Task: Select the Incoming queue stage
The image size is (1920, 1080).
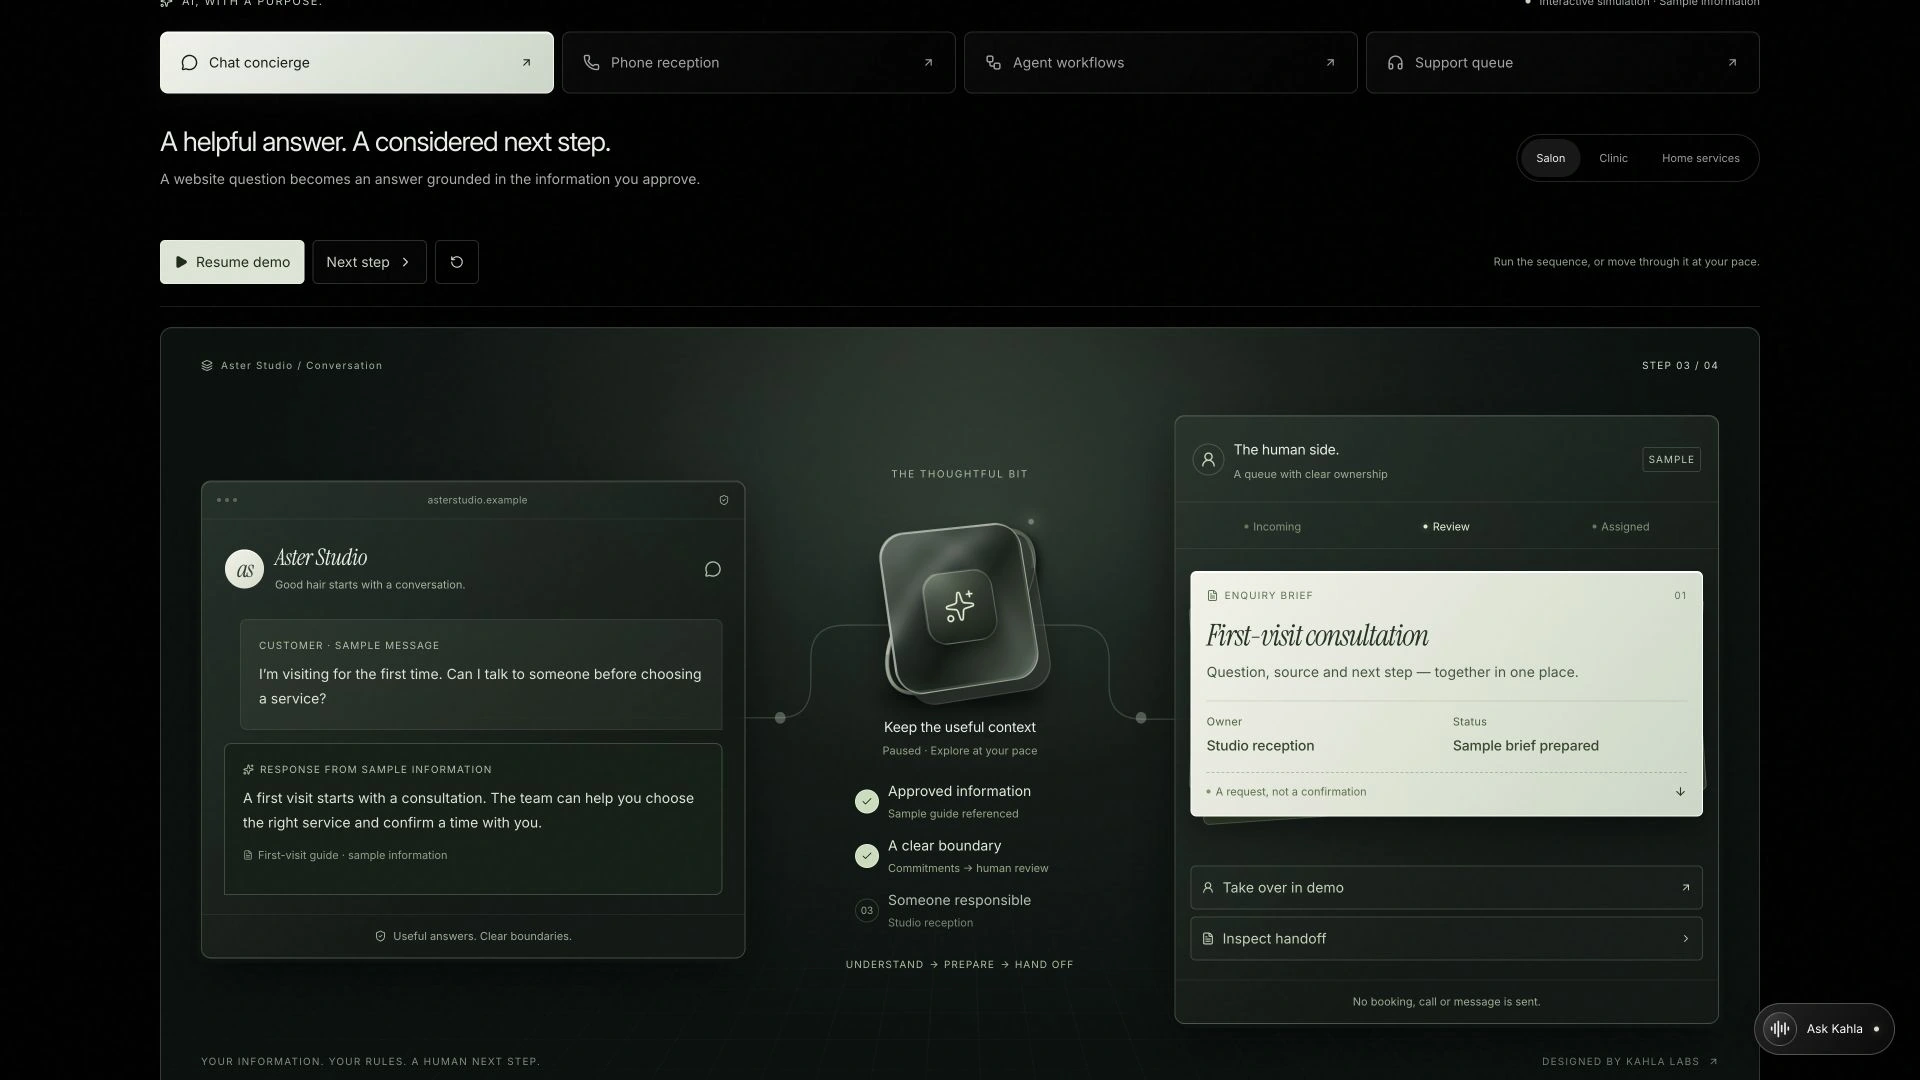Action: (1272, 527)
